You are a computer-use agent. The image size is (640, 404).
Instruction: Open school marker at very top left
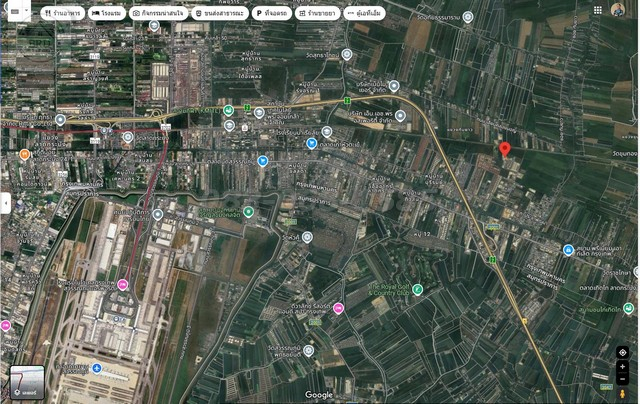click(154, 26)
